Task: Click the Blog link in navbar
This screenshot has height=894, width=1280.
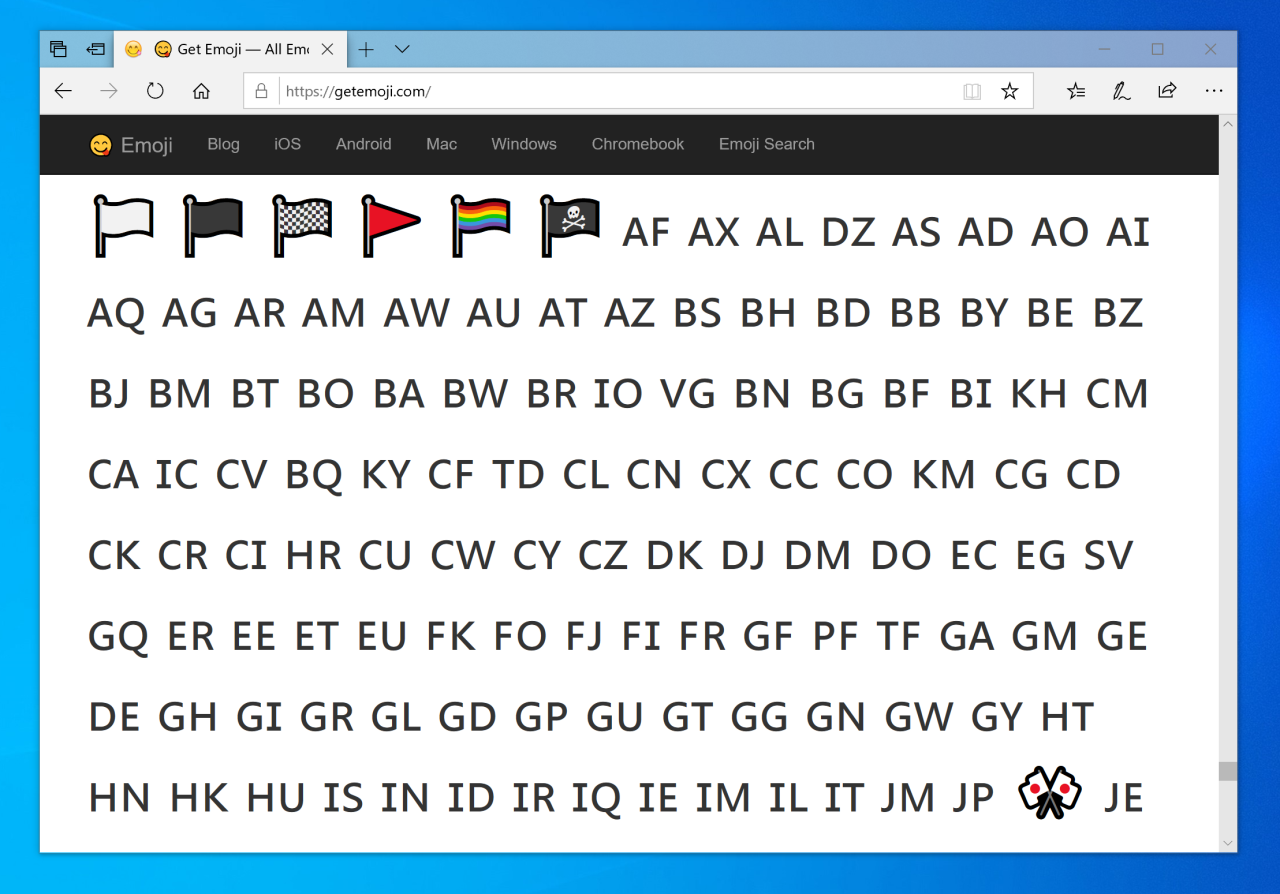Action: 223,144
